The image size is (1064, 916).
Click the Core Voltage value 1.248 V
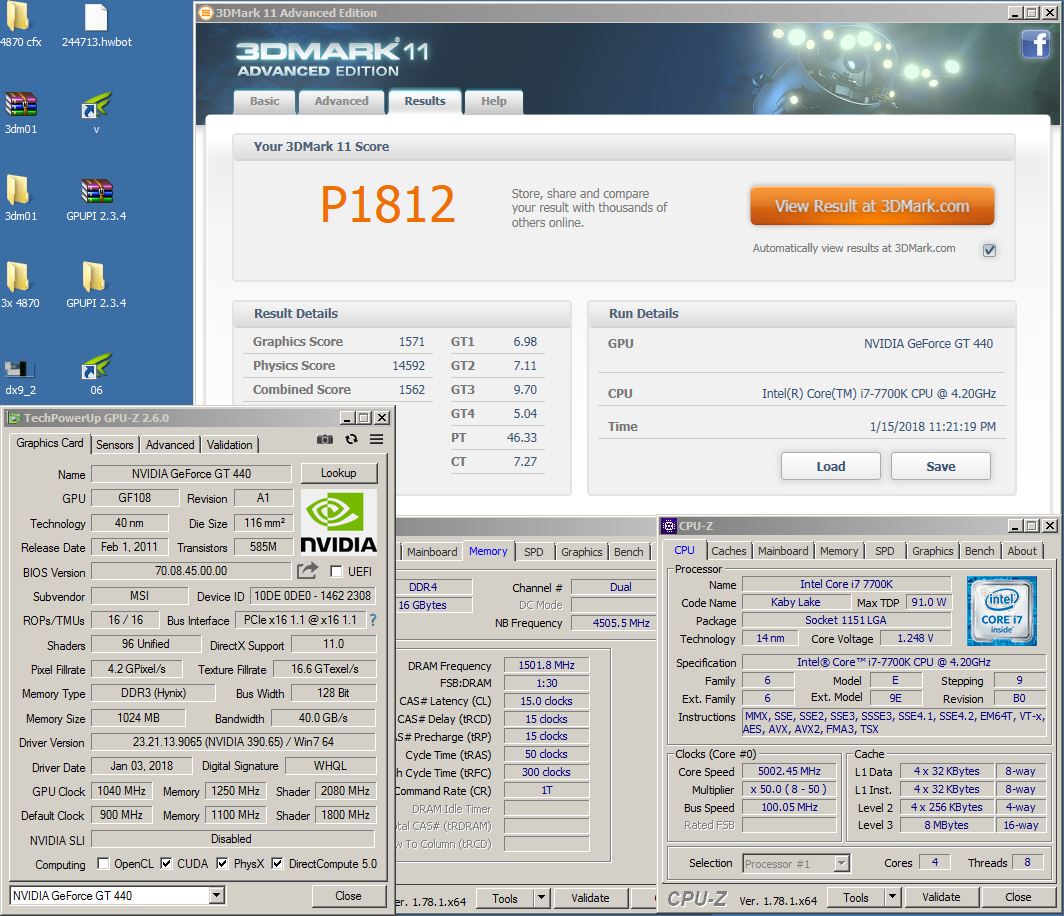[915, 638]
